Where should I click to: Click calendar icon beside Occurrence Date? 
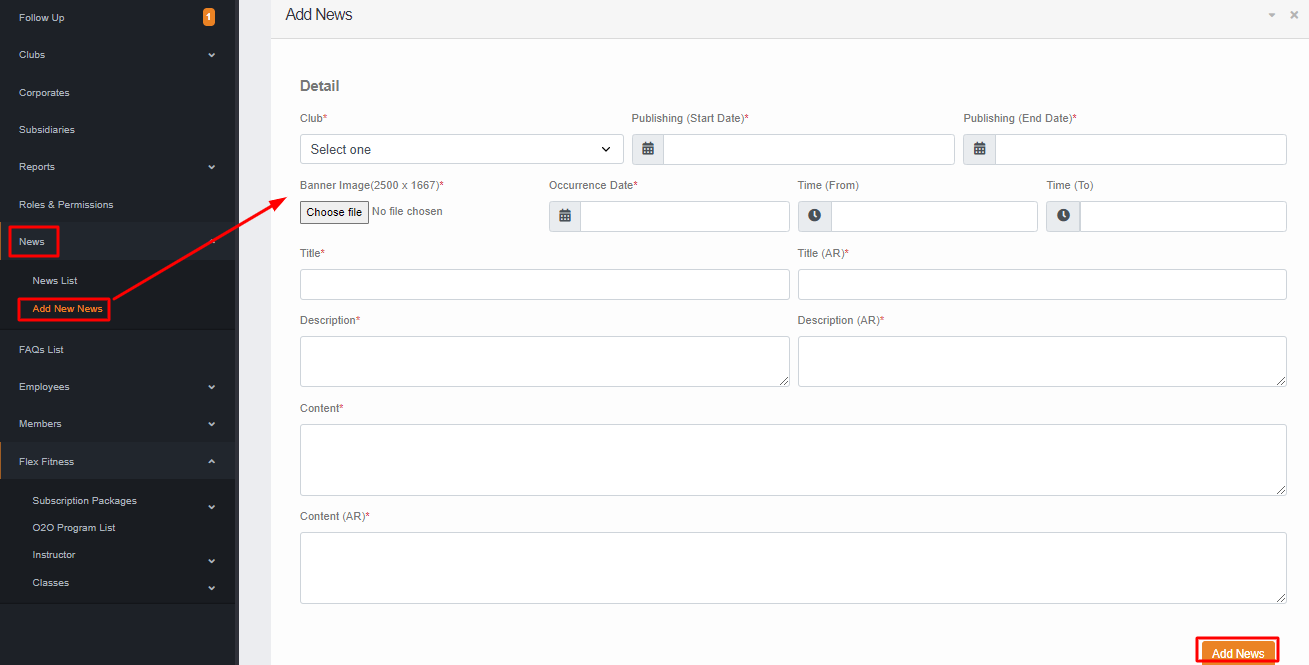[x=565, y=216]
